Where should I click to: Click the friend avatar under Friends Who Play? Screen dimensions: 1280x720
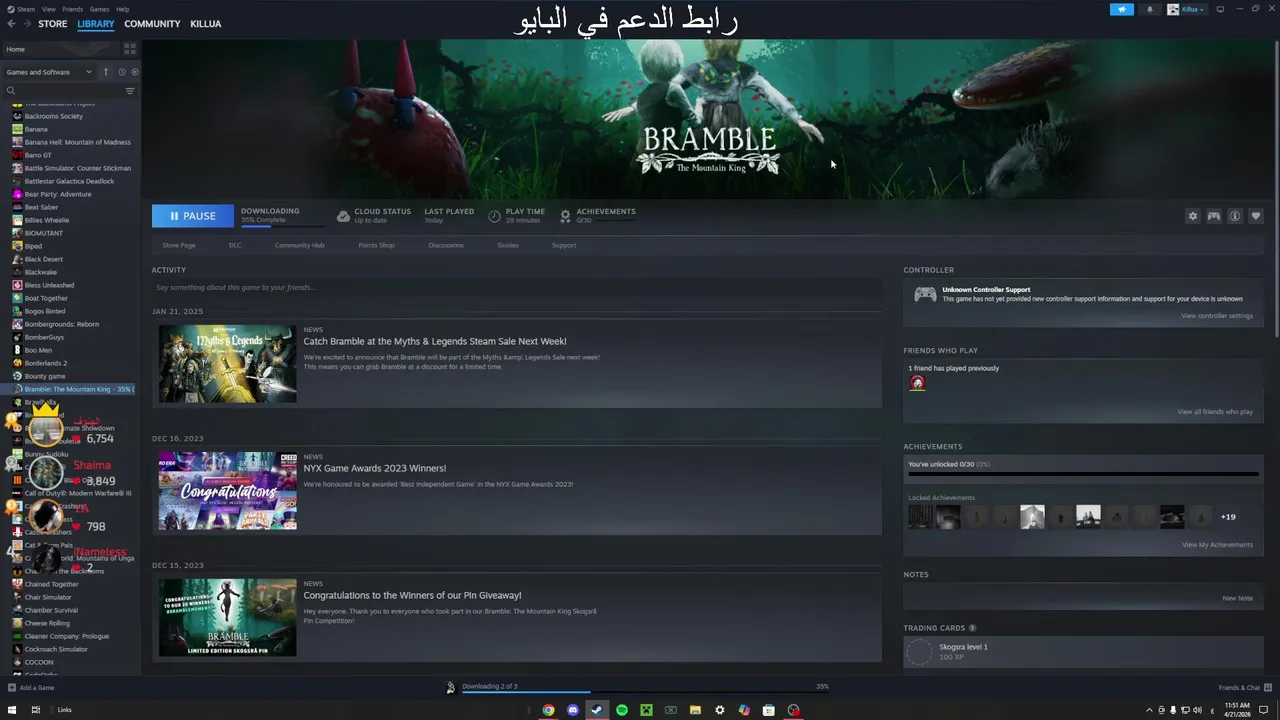pos(917,383)
